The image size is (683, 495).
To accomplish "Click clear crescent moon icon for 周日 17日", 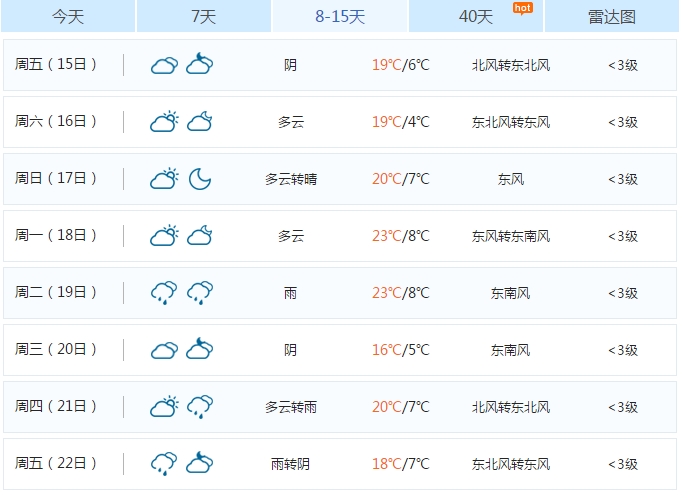I will [200, 179].
